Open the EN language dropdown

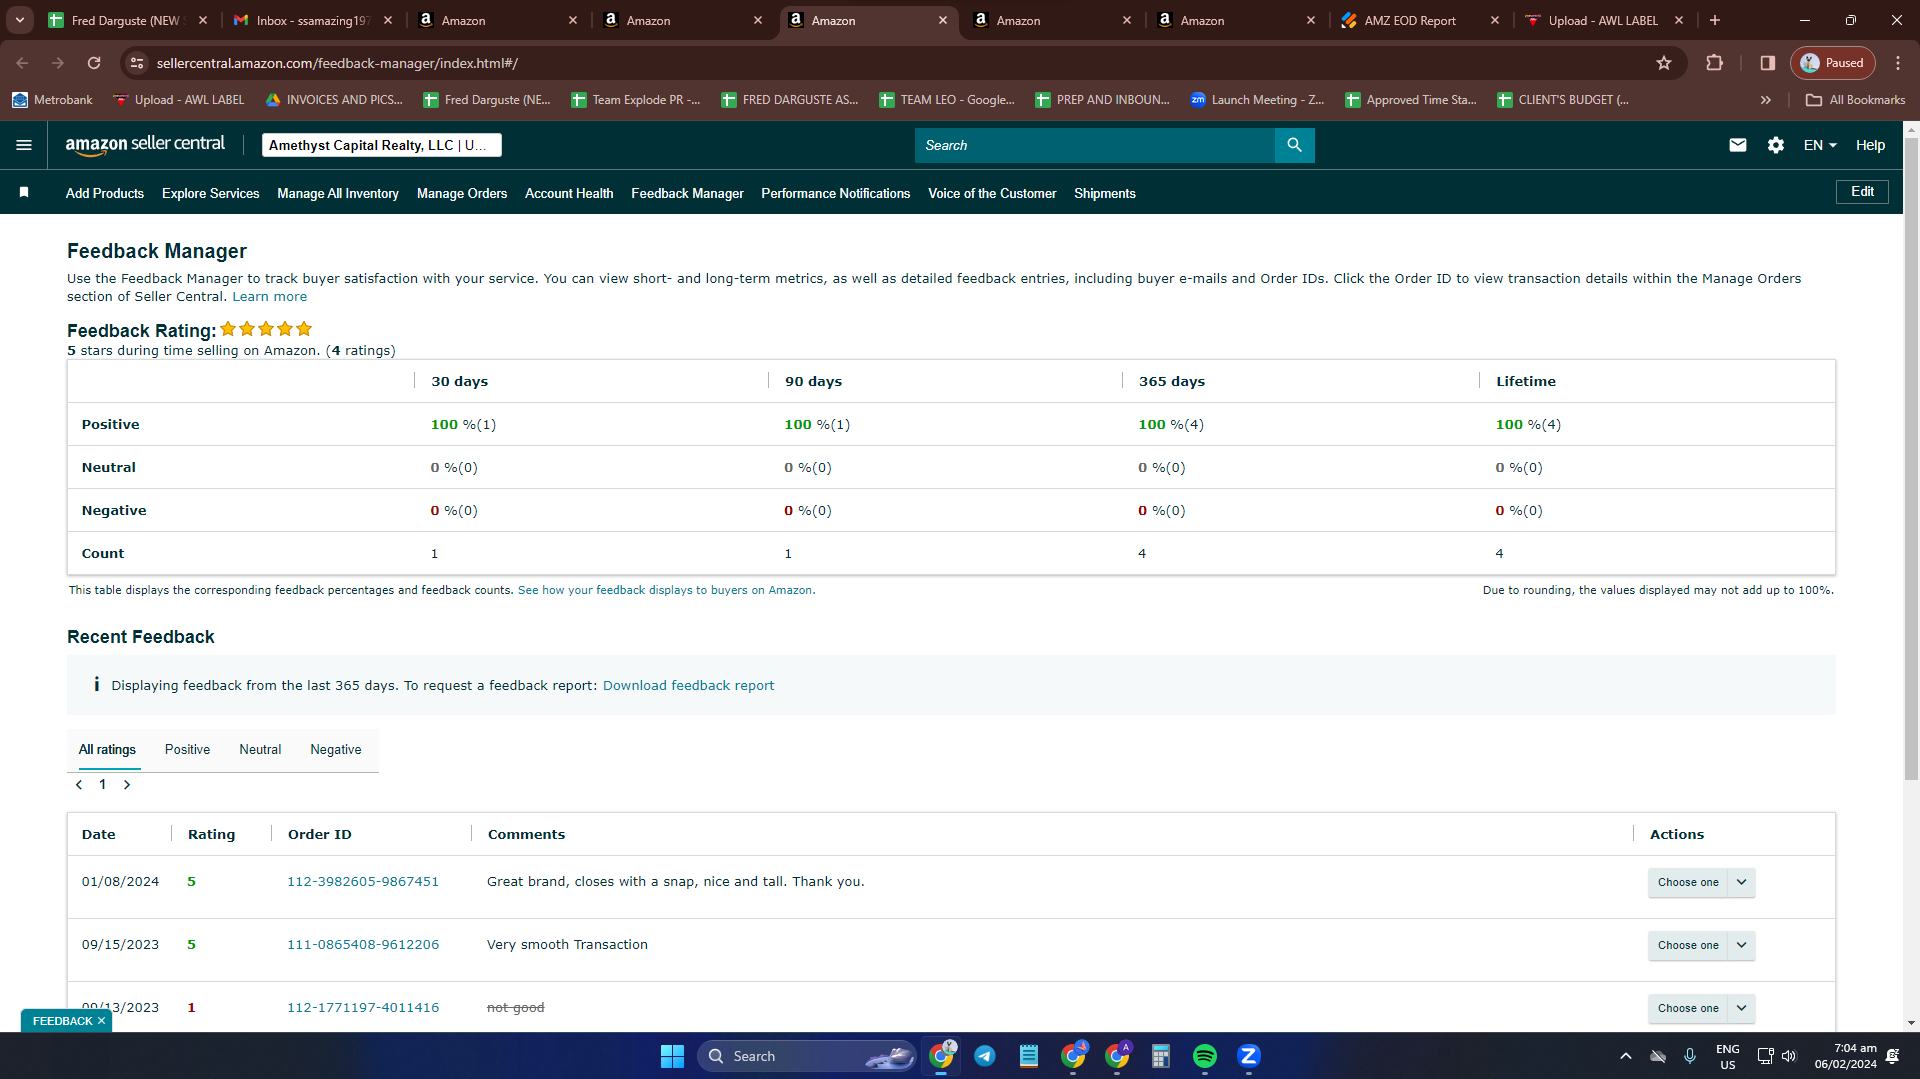(x=1820, y=145)
